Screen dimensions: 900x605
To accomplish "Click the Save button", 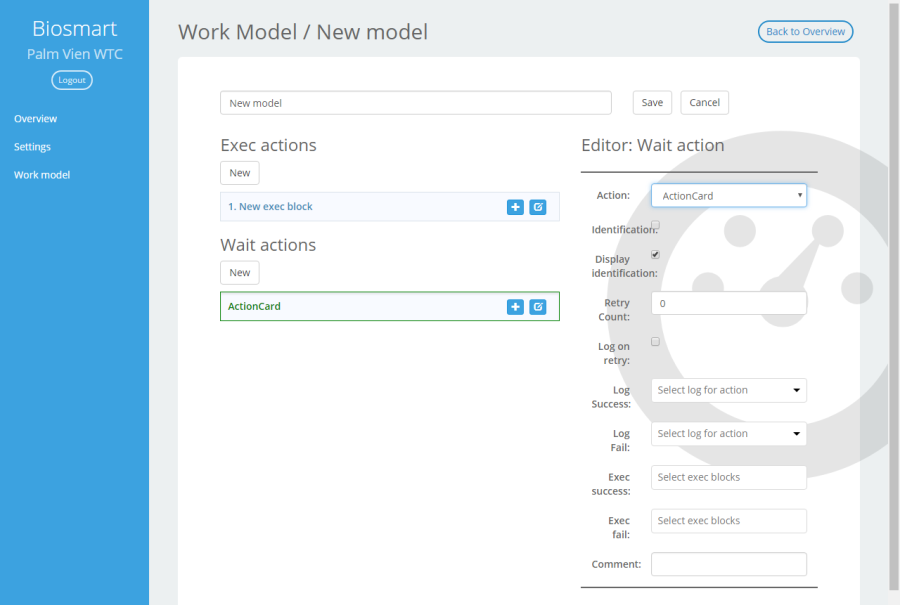I will pyautogui.click(x=652, y=103).
